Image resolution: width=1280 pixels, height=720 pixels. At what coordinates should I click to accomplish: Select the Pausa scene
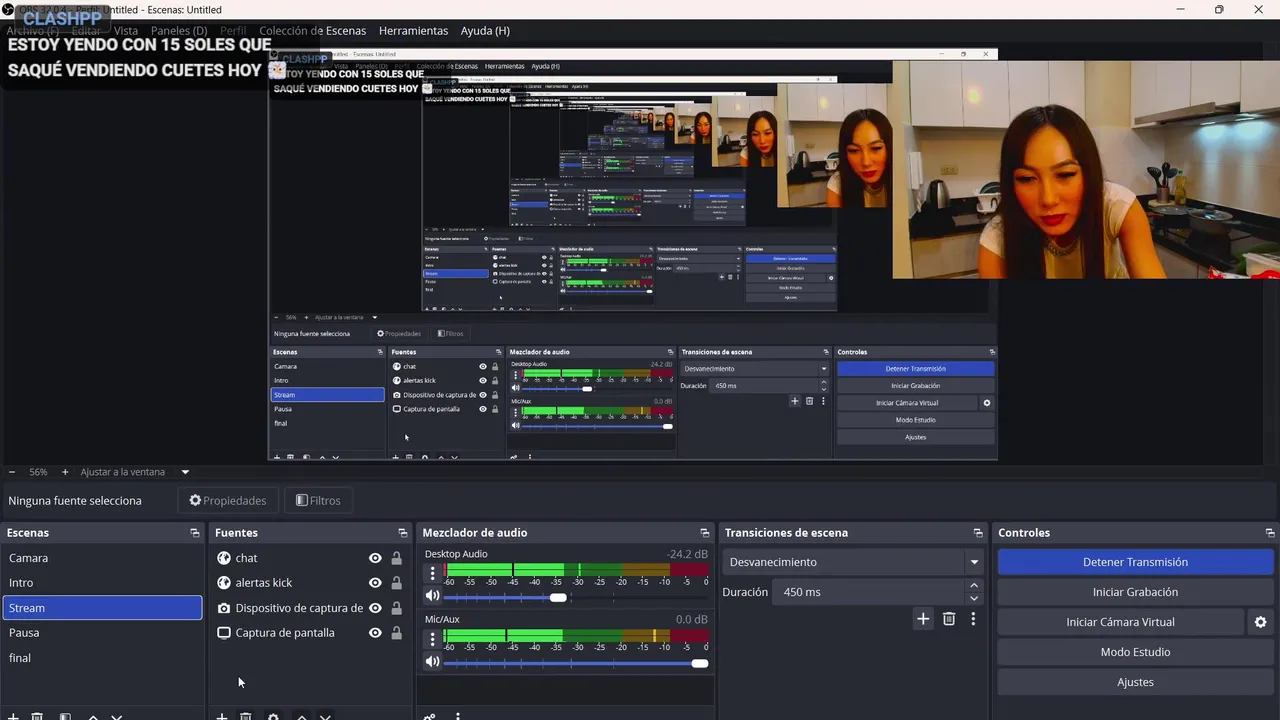(102, 633)
